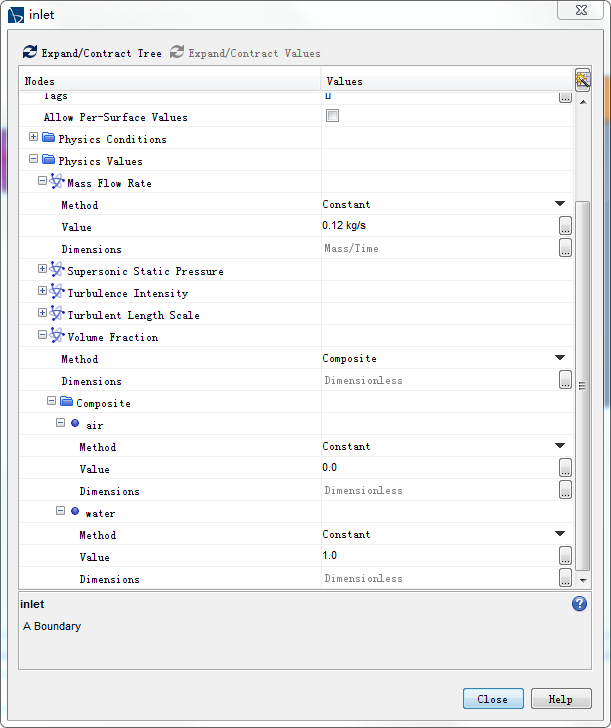Select the water phase tree item
Image resolution: width=611 pixels, height=728 pixels.
tap(100, 513)
